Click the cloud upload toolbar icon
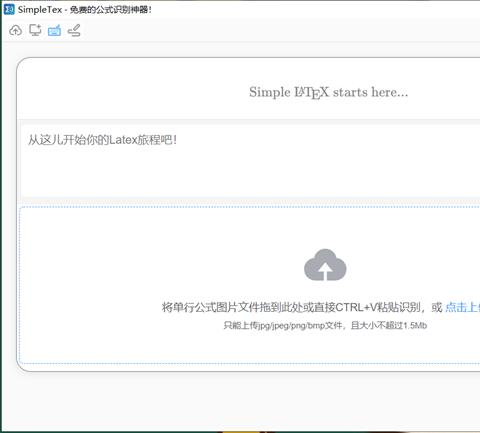 (x=15, y=30)
